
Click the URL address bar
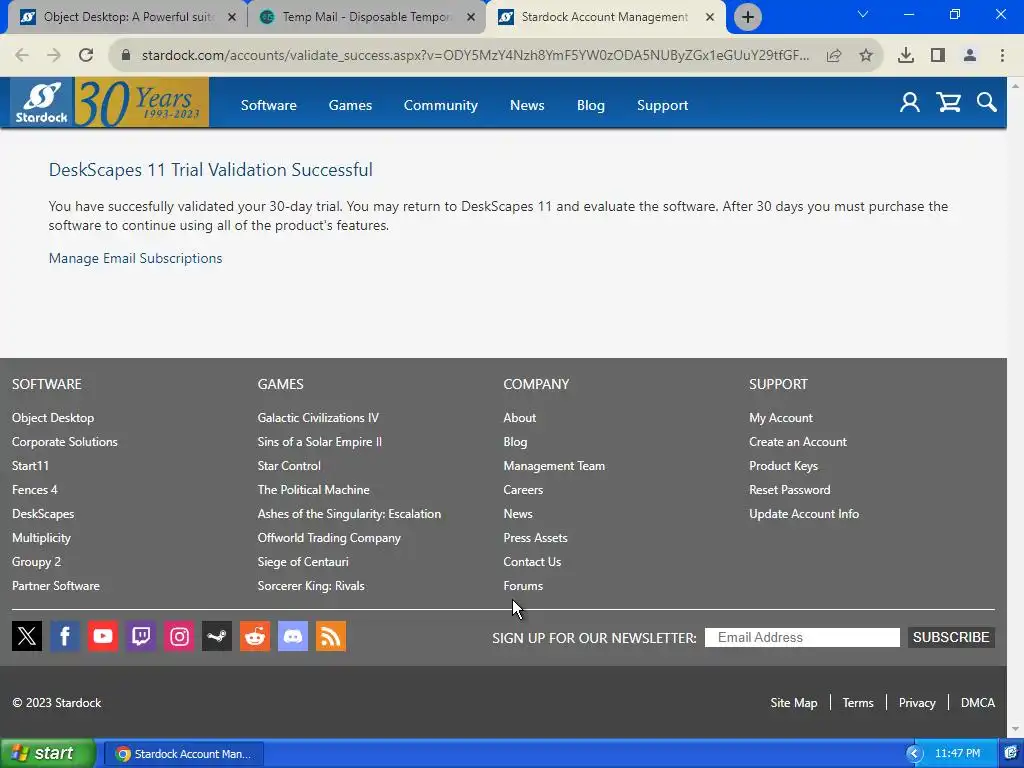pyautogui.click(x=475, y=56)
